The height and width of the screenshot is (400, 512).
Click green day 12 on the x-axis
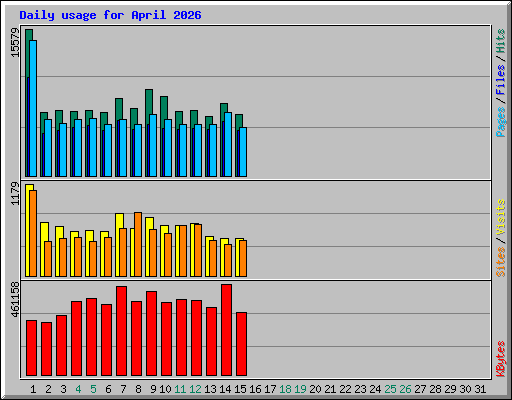pos(195,389)
